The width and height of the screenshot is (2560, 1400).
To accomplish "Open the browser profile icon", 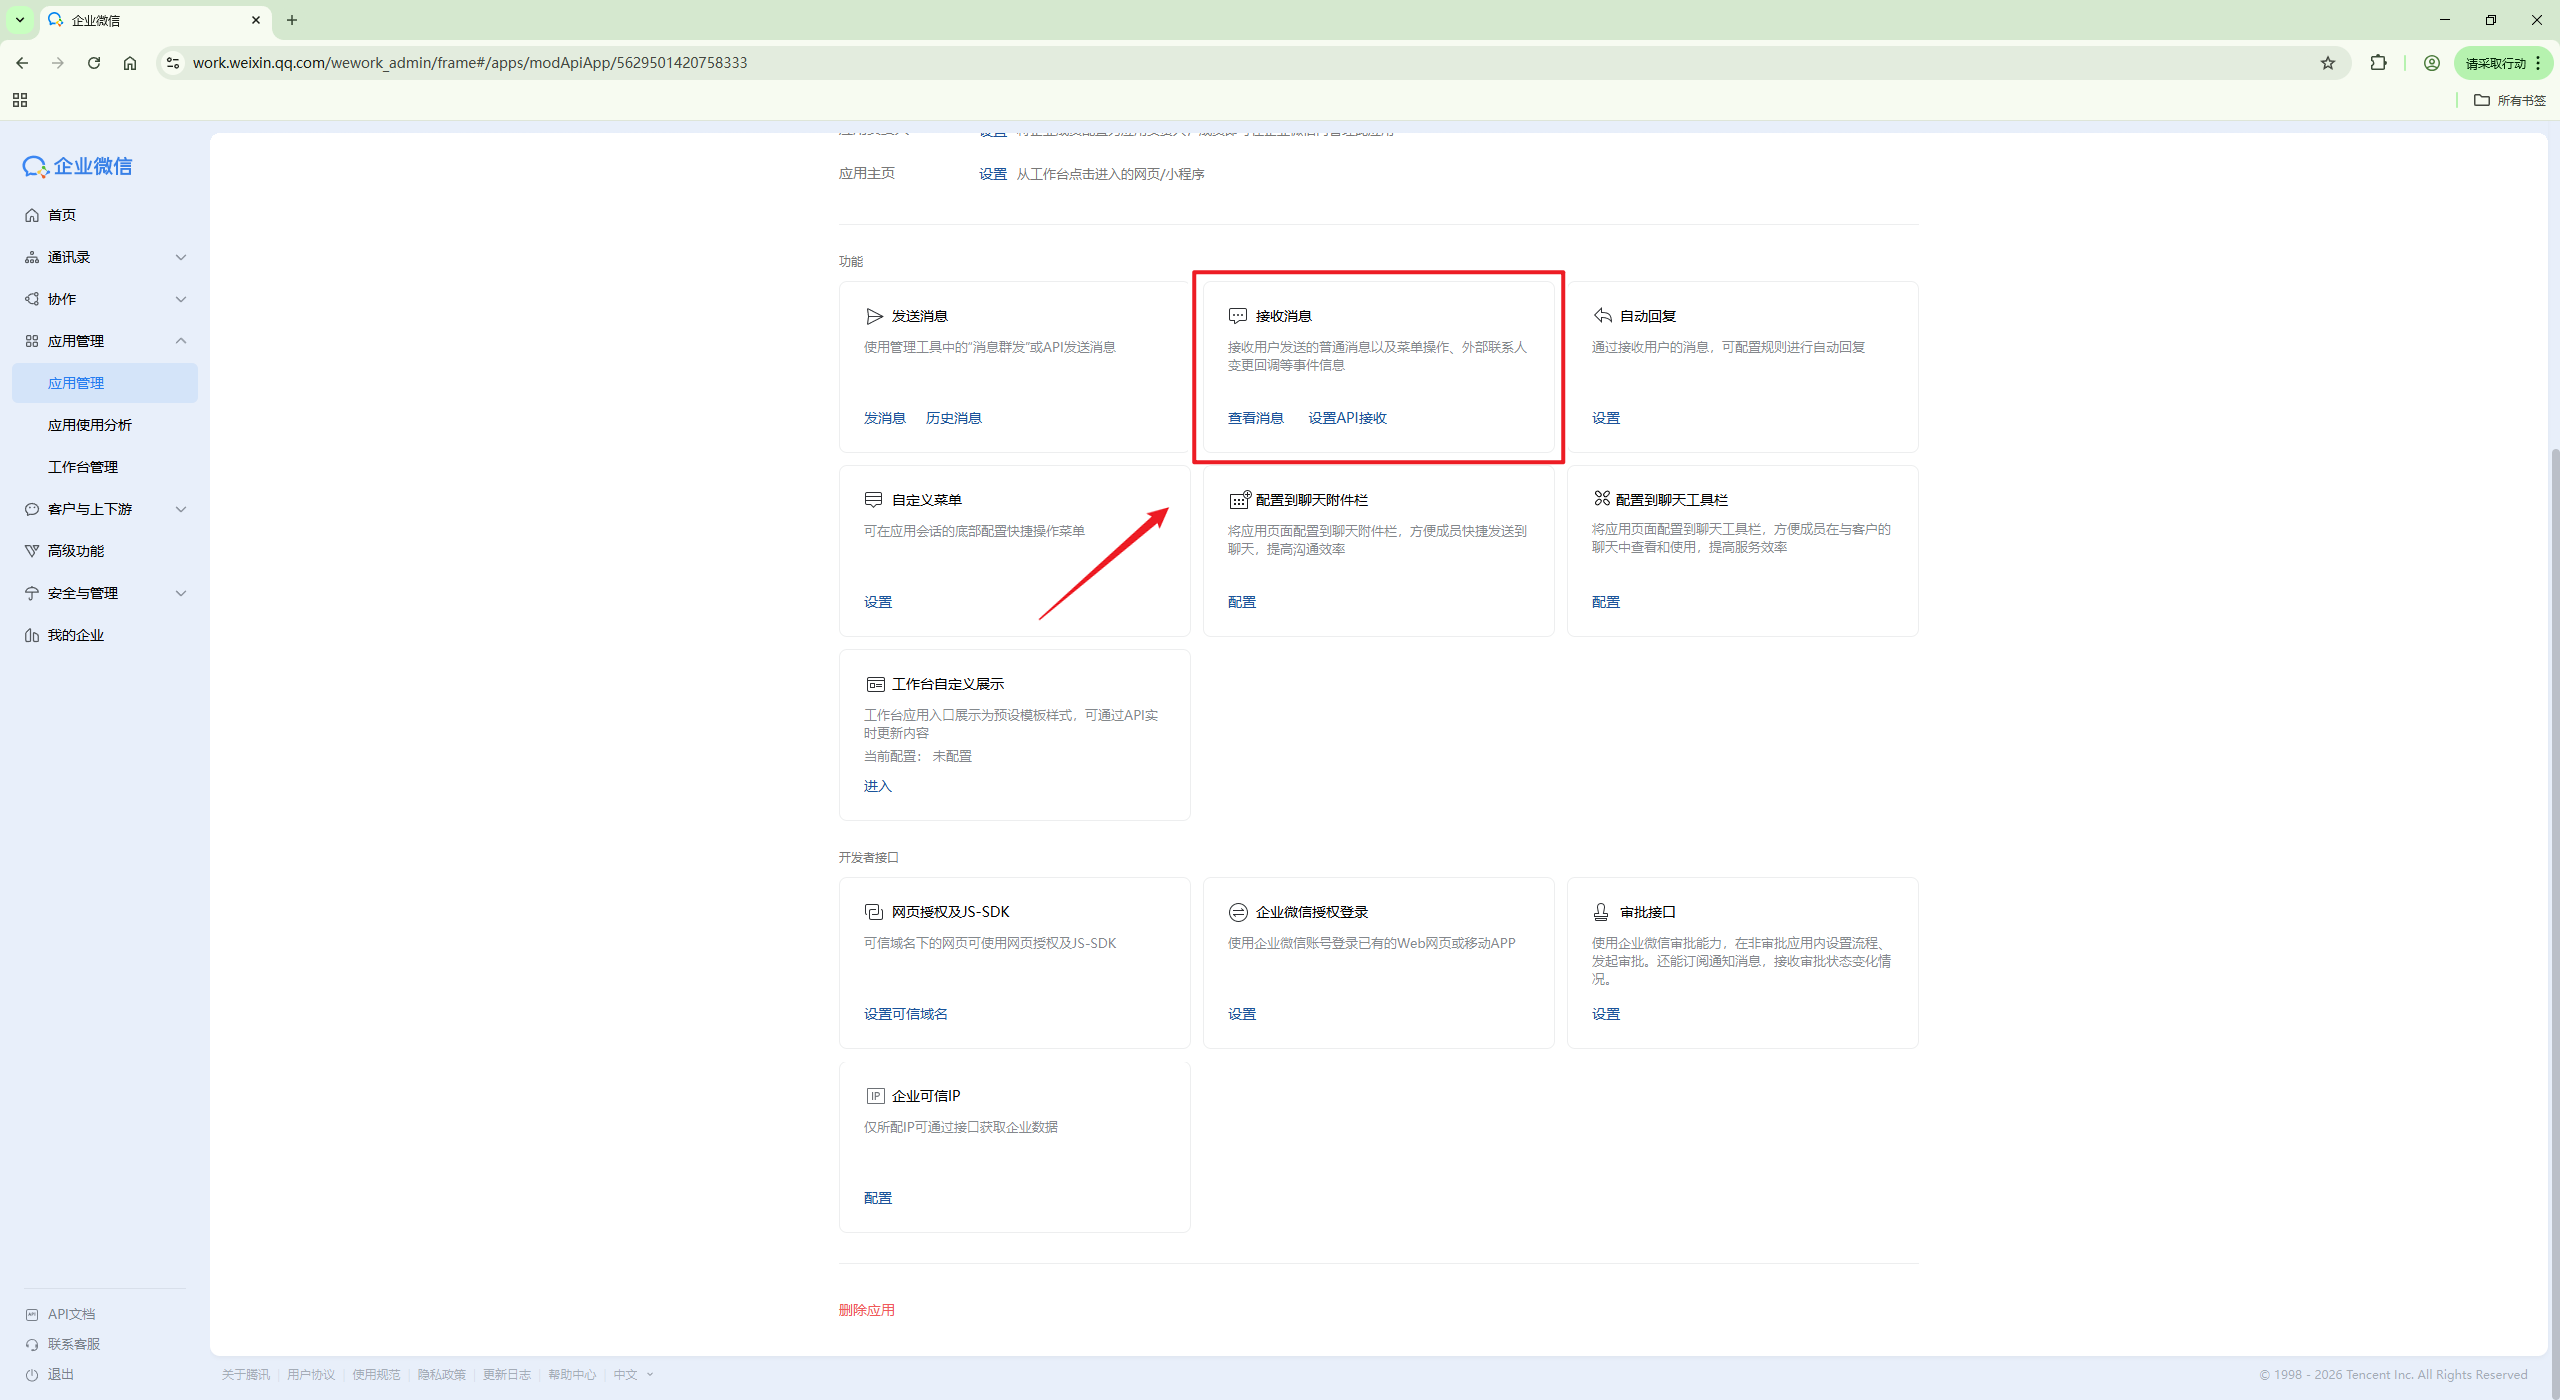I will (x=2432, y=63).
